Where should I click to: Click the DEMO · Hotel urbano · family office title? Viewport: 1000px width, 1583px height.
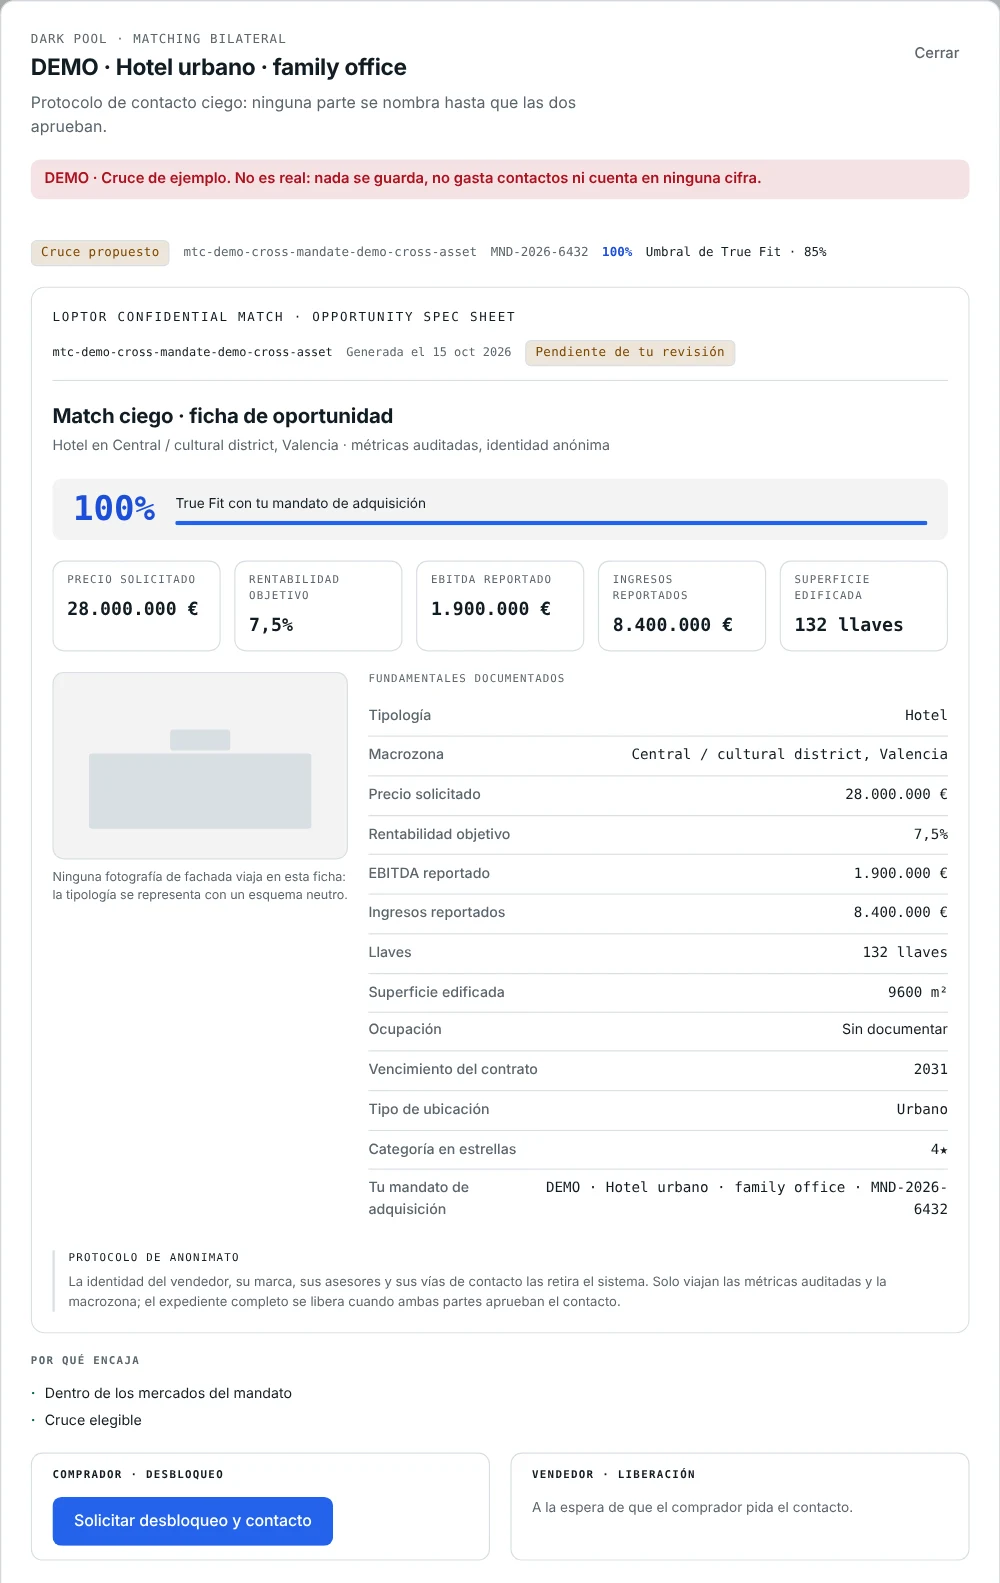pyautogui.click(x=218, y=67)
